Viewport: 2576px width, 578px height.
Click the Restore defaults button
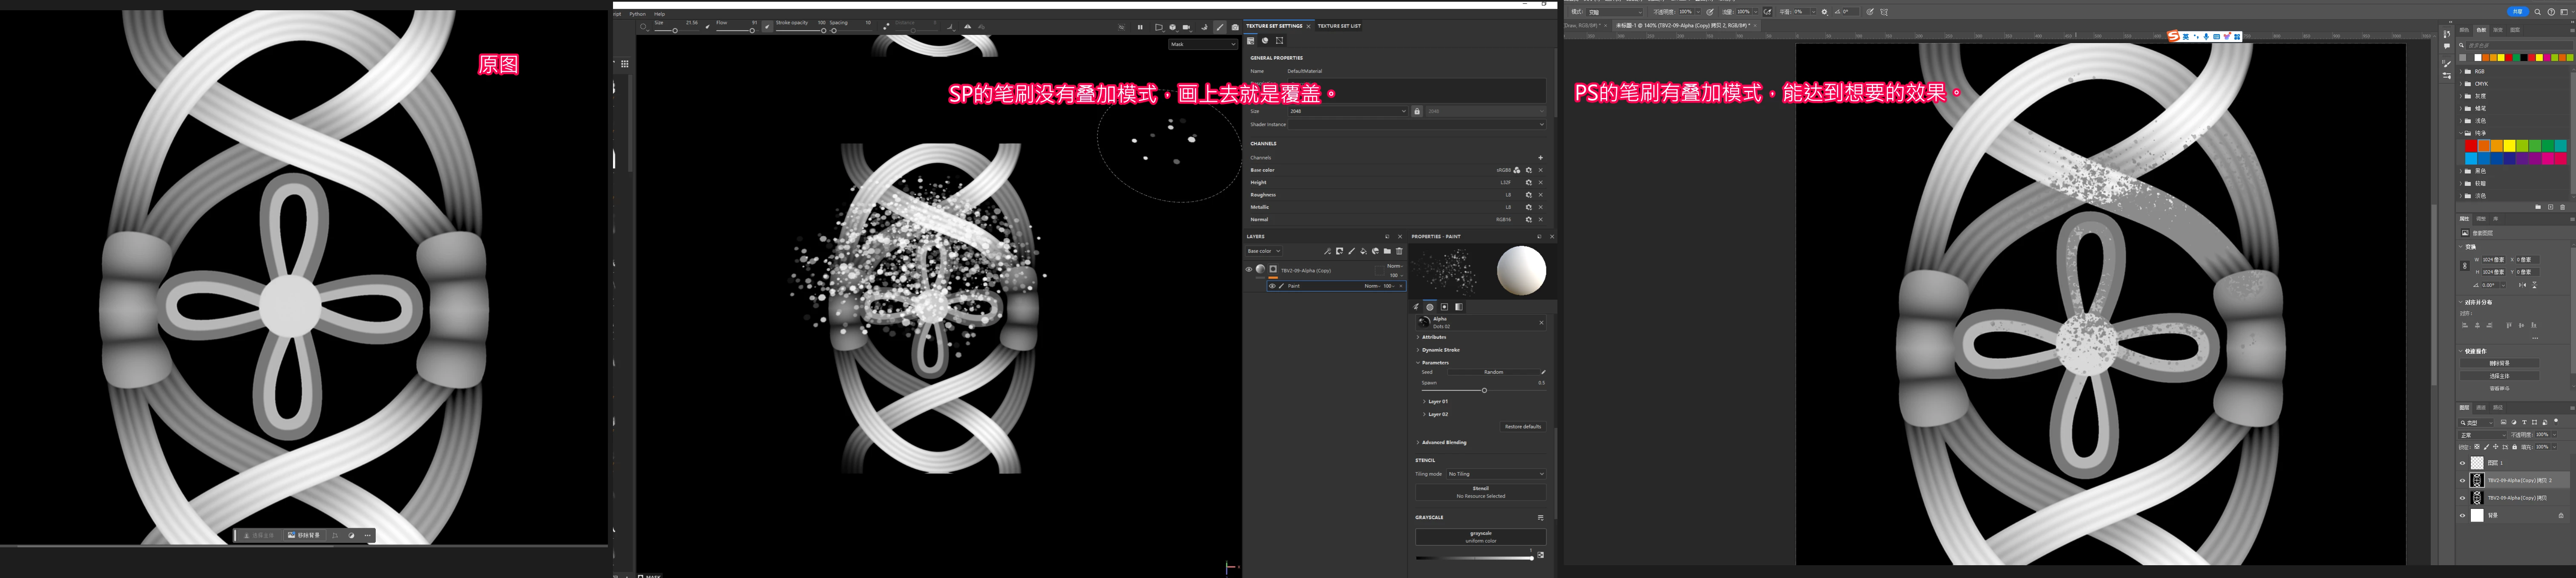coord(1522,427)
